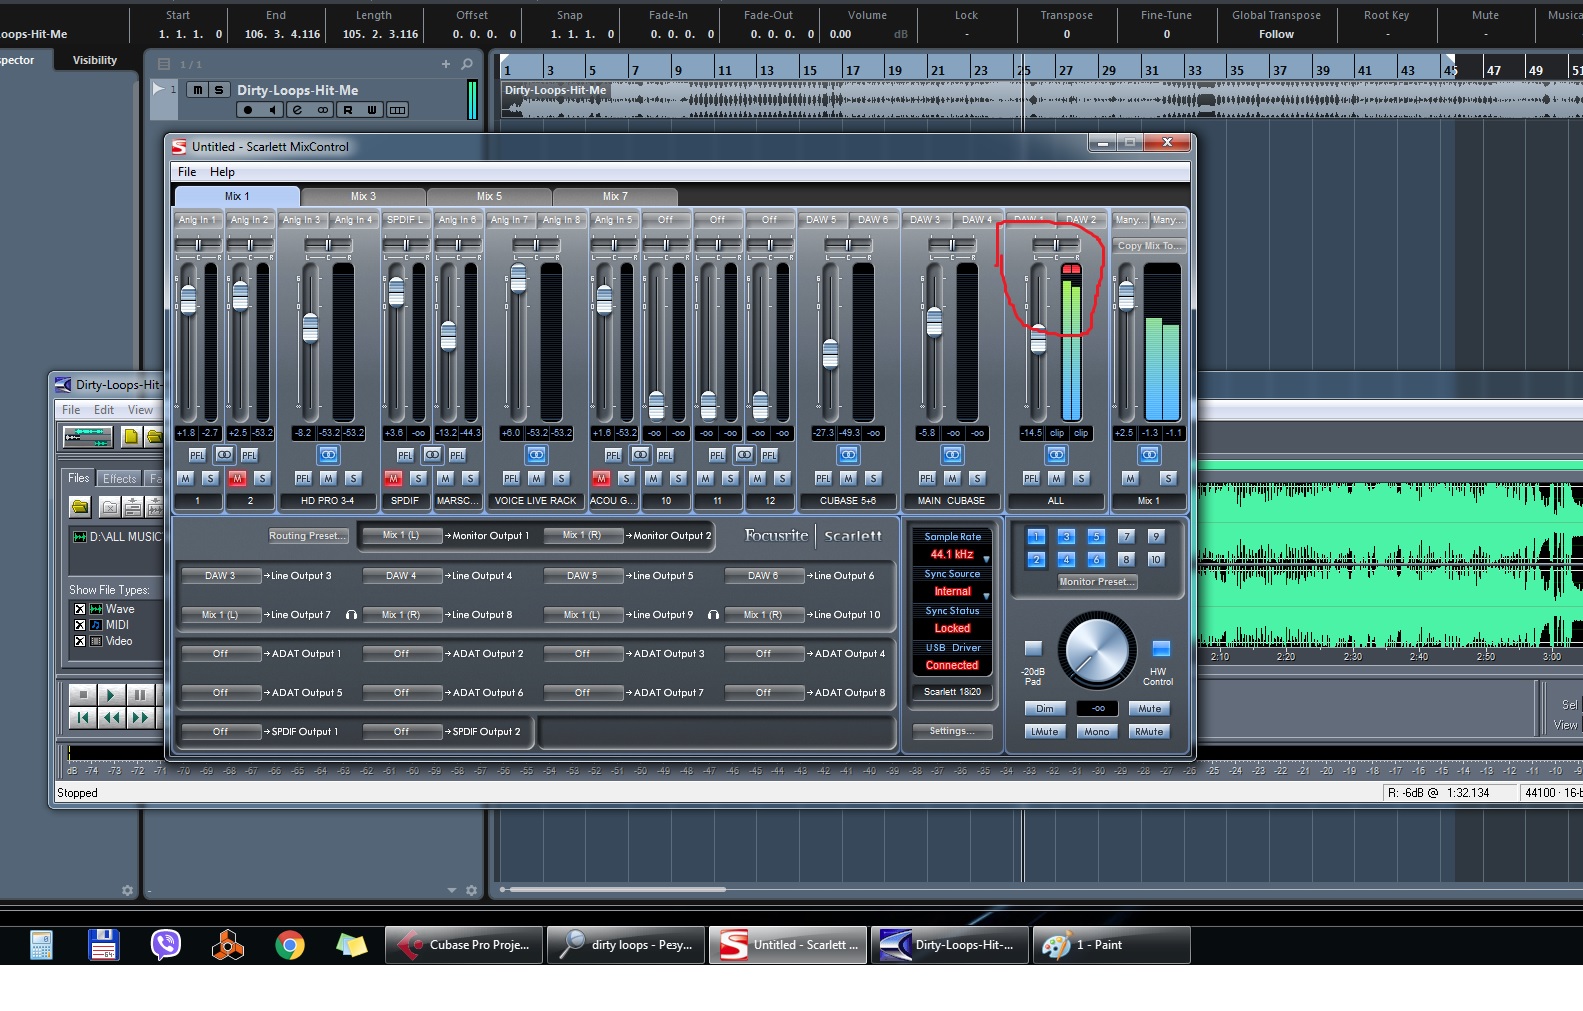Image resolution: width=1583 pixels, height=1011 pixels.
Task: Click stereo link icon on Mix 1 master
Action: pyautogui.click(x=1149, y=455)
